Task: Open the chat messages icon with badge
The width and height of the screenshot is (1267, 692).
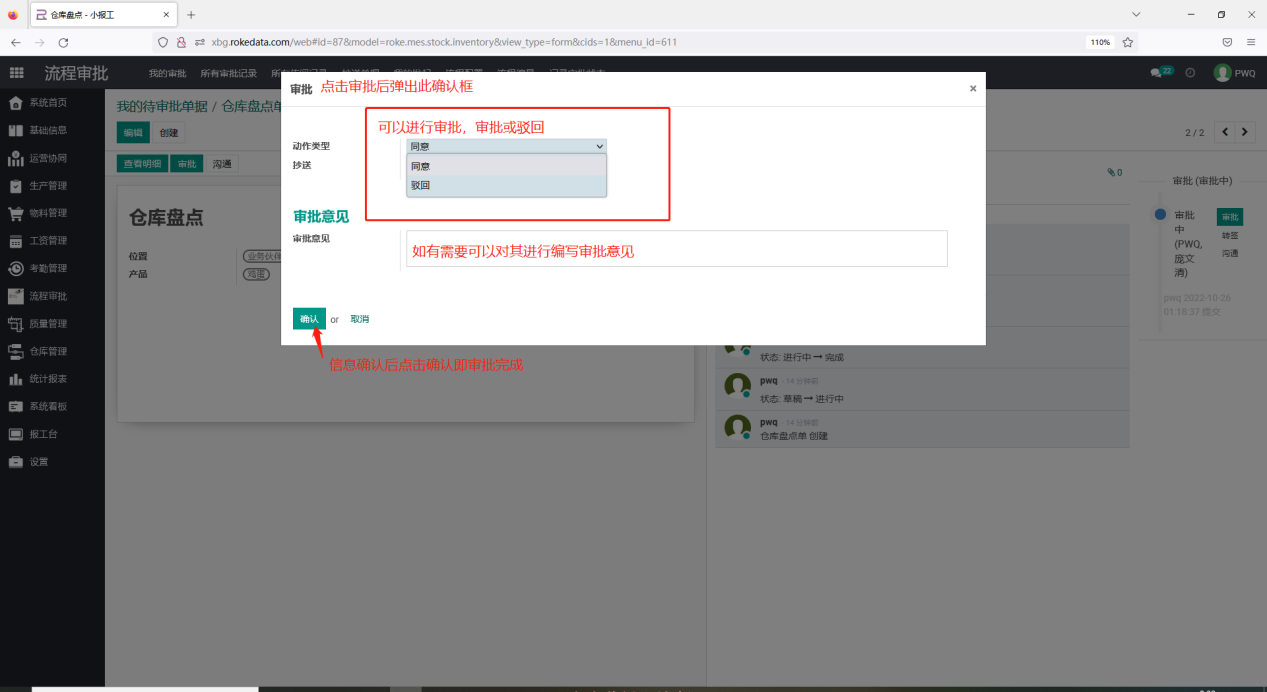Action: [x=1160, y=73]
